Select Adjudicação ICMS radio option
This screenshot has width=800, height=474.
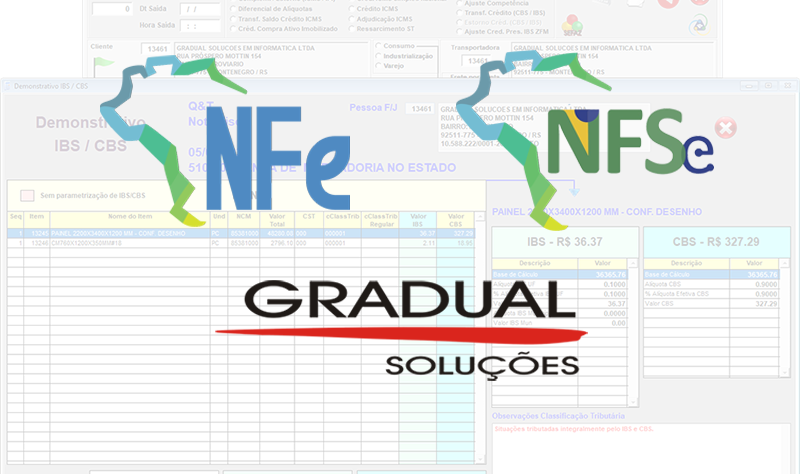tap(352, 19)
